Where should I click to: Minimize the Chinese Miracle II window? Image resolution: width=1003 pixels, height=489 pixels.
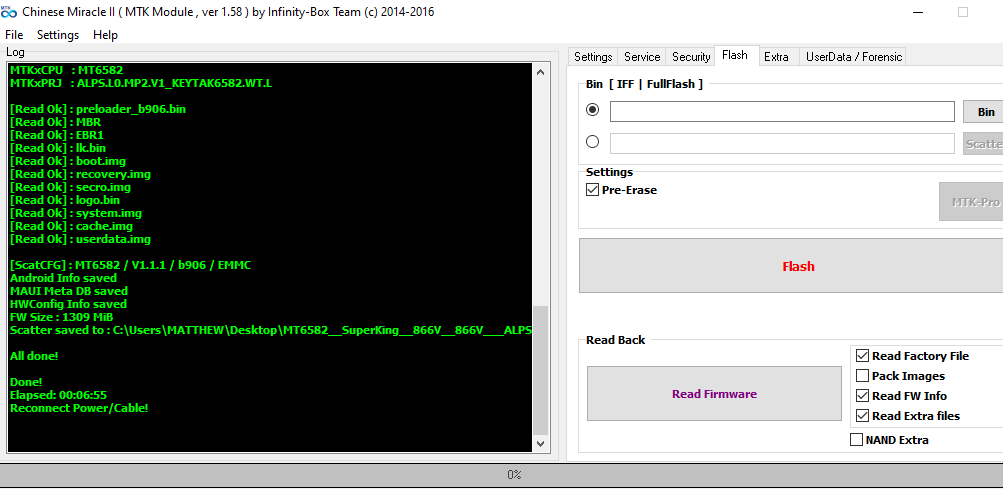(x=918, y=12)
